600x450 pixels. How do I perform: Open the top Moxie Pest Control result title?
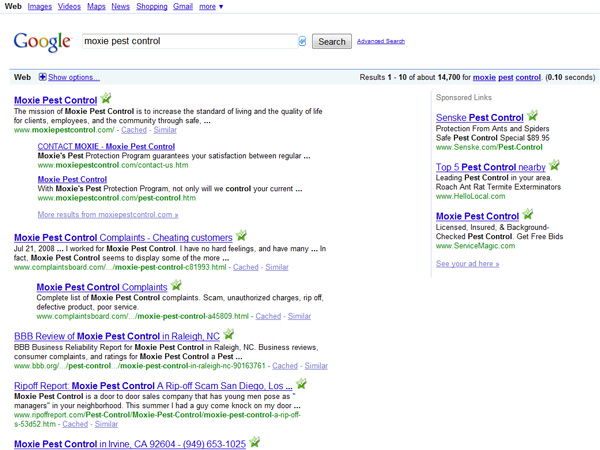coord(55,100)
